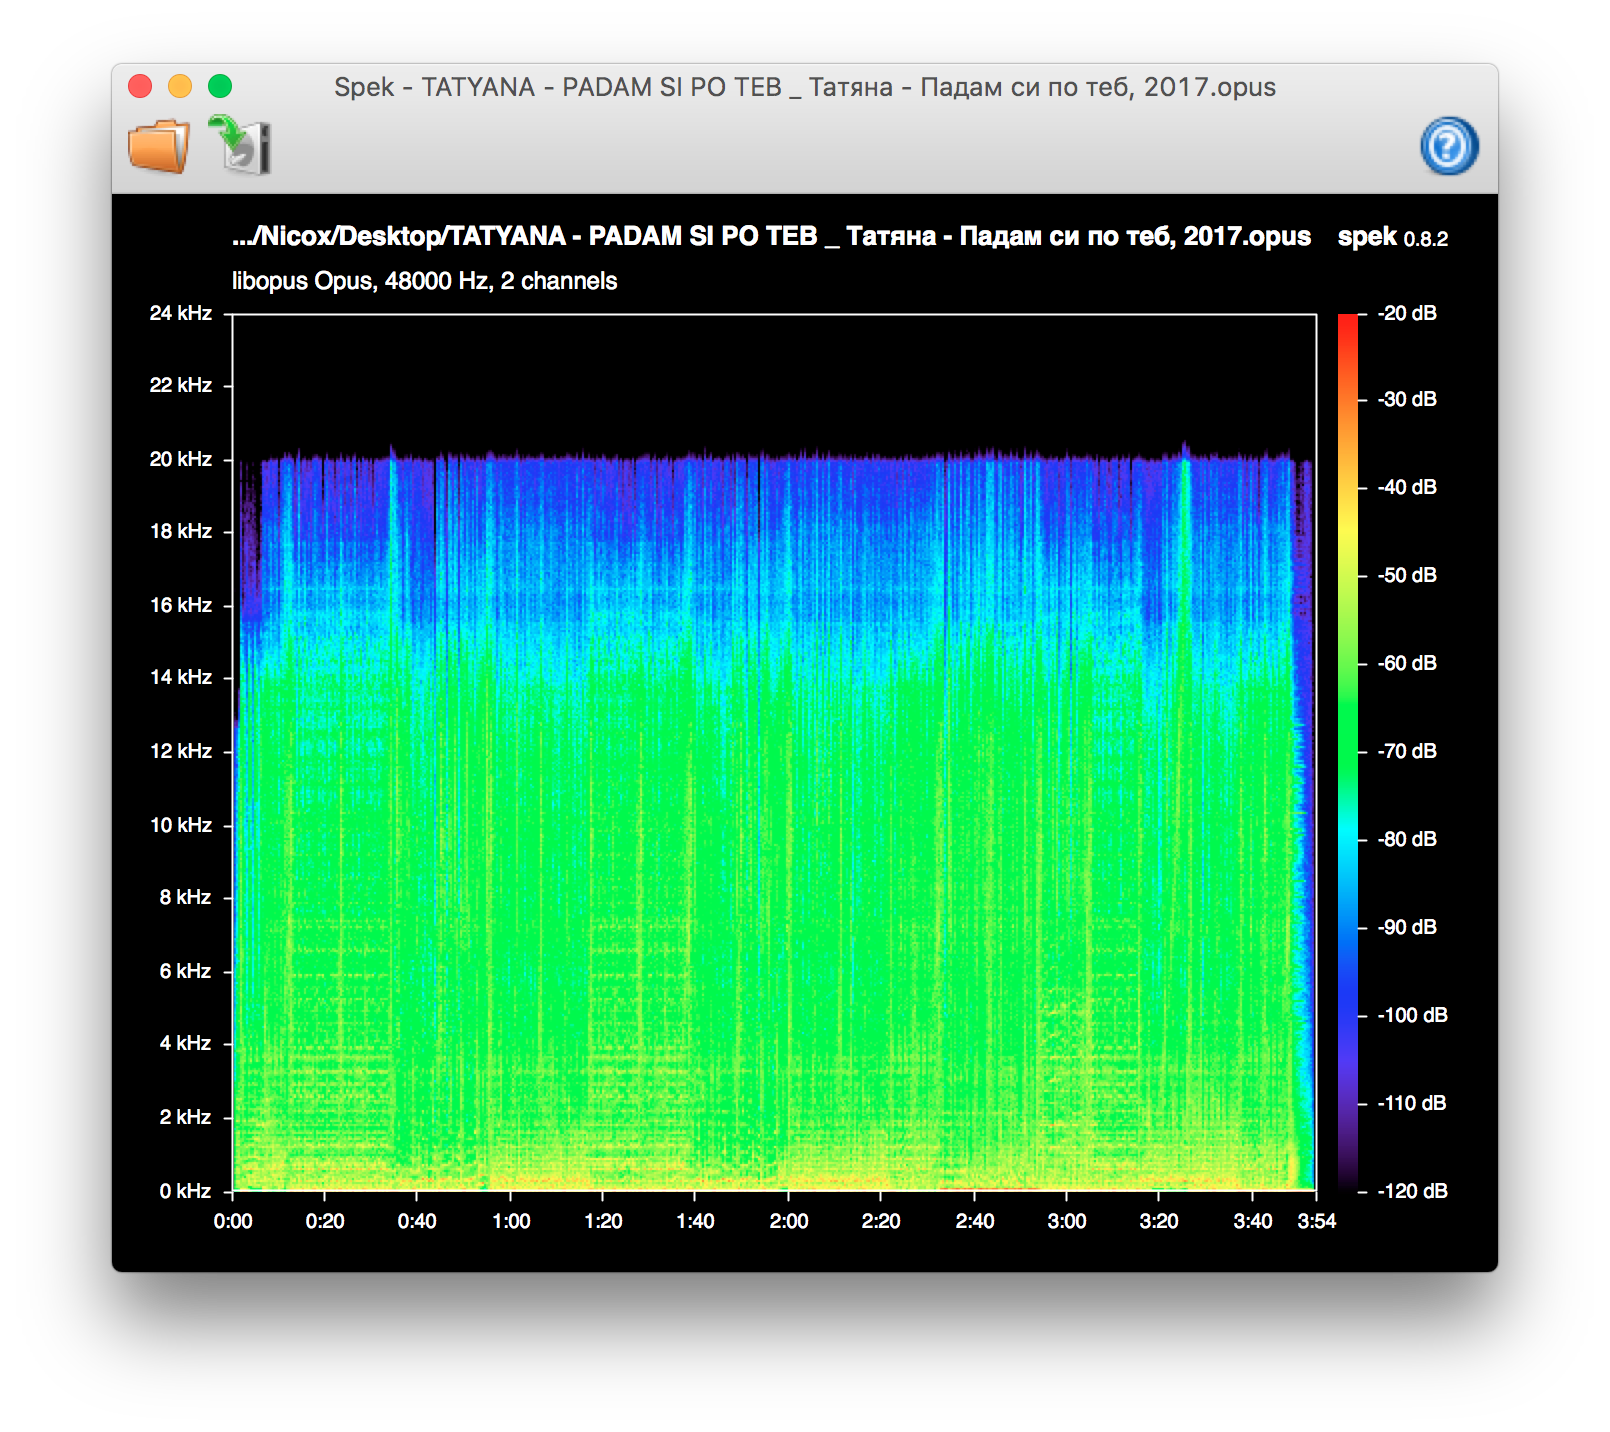1610x1432 pixels.
Task: Click the -120 dB scale label
Action: coord(1411,1191)
